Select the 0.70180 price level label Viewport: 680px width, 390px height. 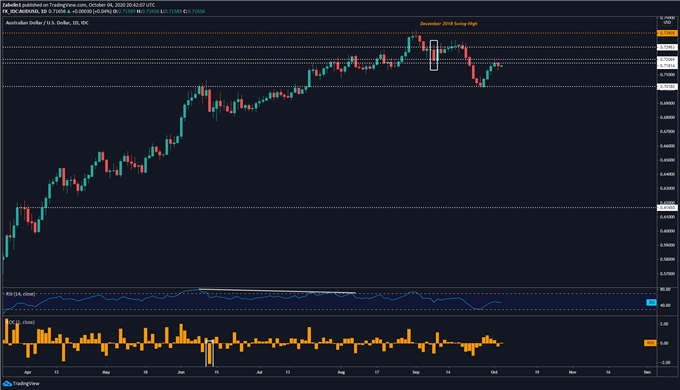(x=667, y=87)
